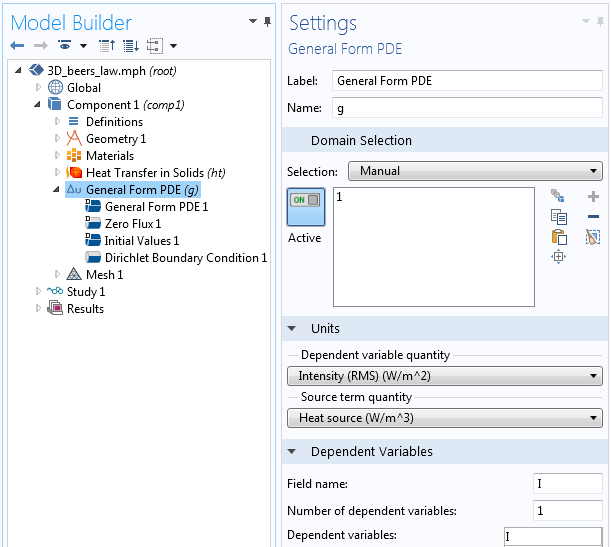Screen dimensions: 611x547
Task: Open the Intensity (RMS) quantity dropdown
Action: 445,376
